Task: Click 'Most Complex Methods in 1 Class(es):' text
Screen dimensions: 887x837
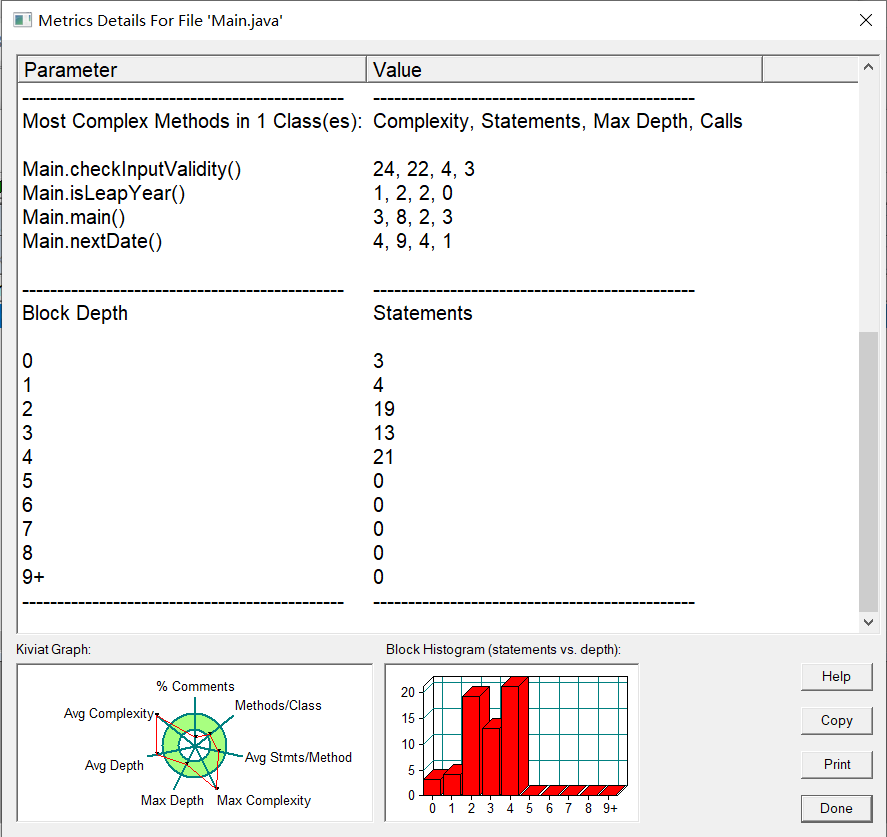Action: tap(192, 121)
